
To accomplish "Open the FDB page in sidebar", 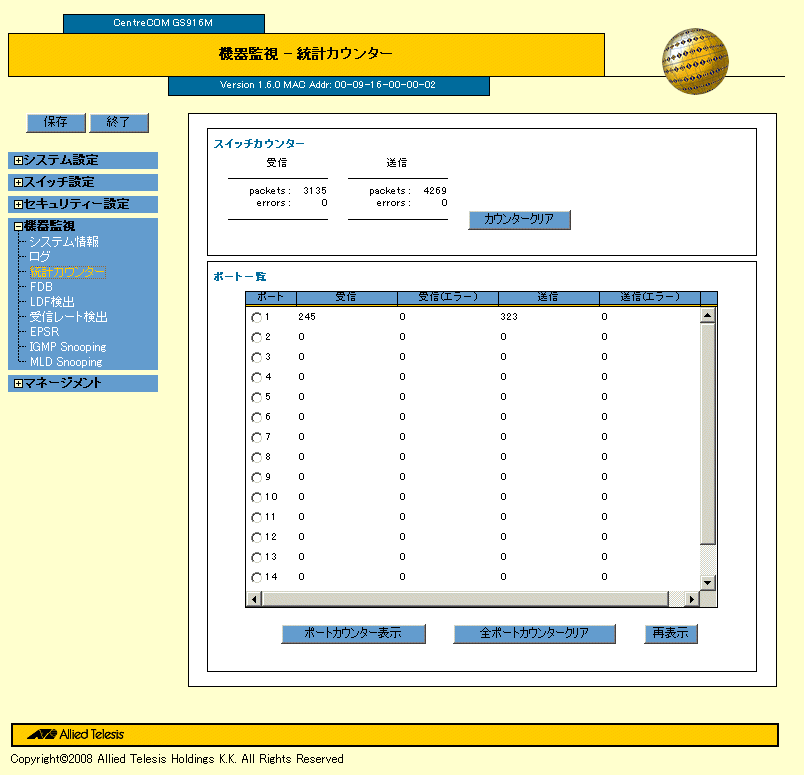I will (x=41, y=286).
